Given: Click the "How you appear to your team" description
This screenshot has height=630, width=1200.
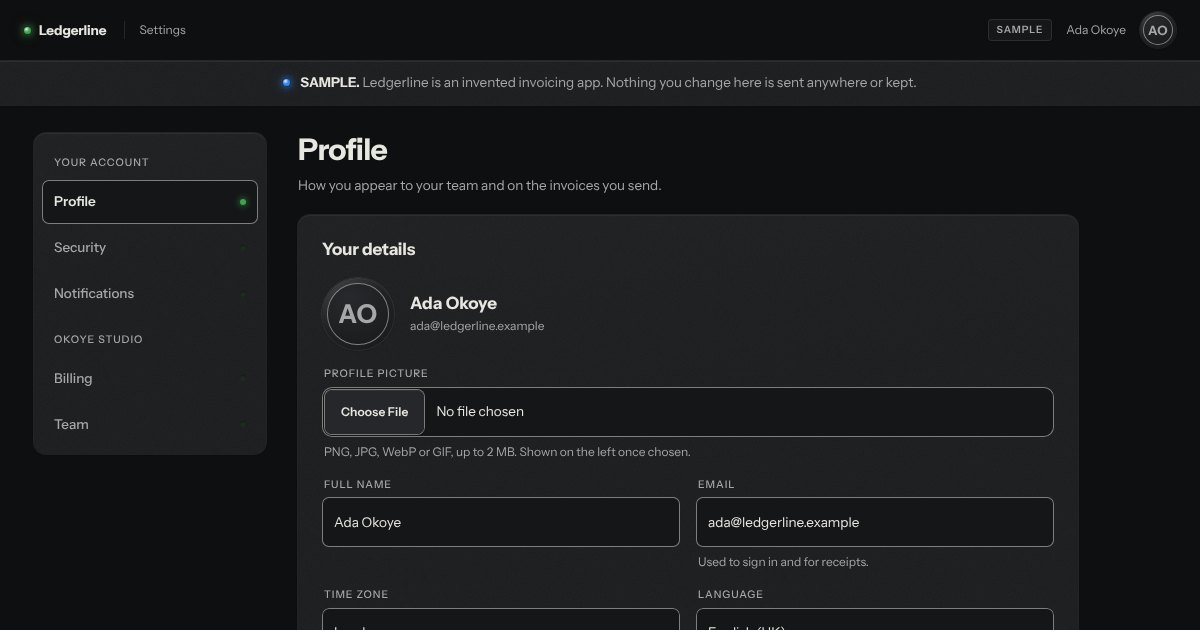Looking at the screenshot, I should pyautogui.click(x=480, y=186).
